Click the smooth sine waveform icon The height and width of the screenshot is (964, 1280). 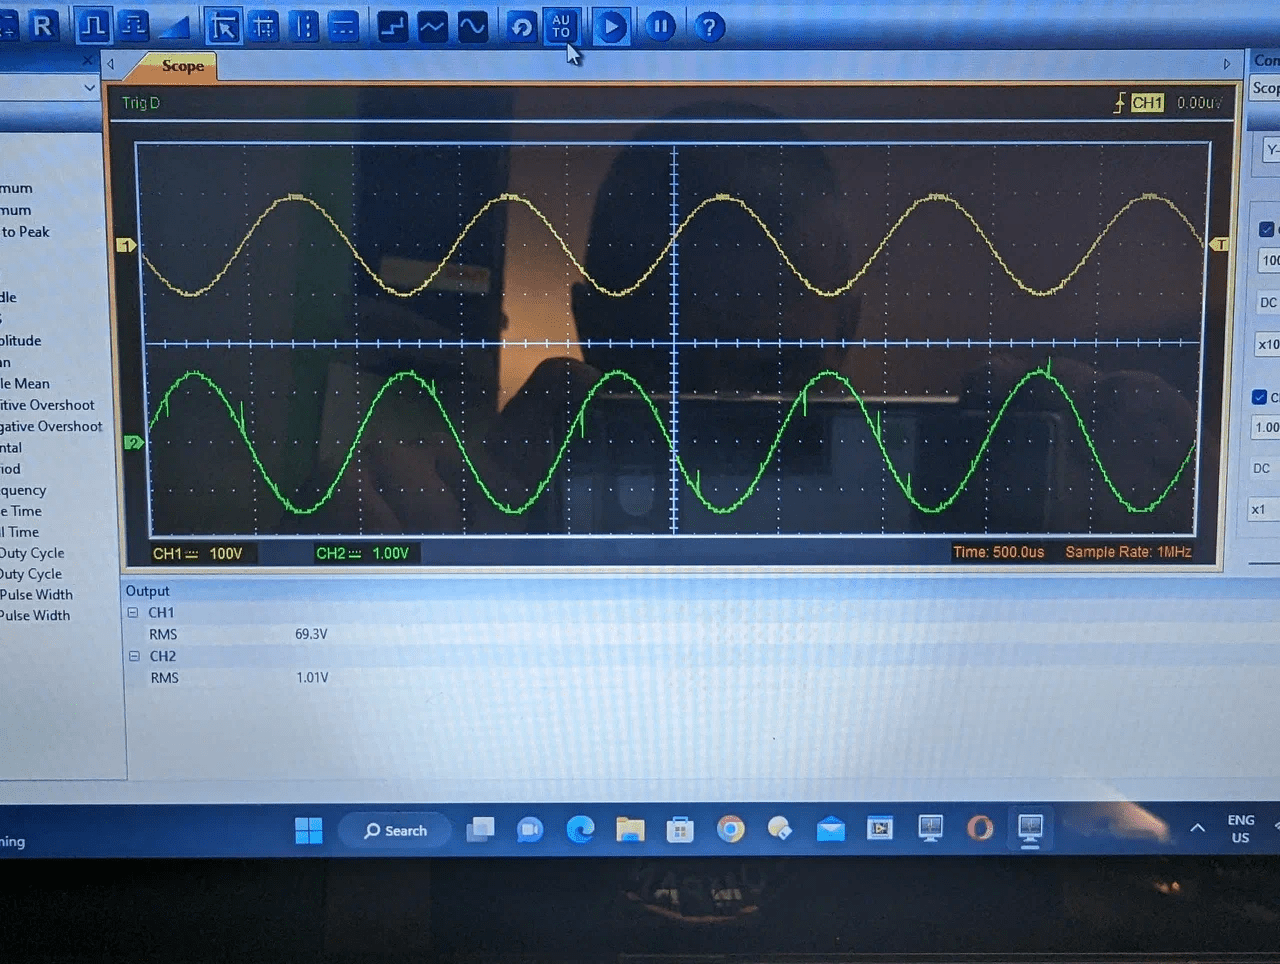click(472, 26)
